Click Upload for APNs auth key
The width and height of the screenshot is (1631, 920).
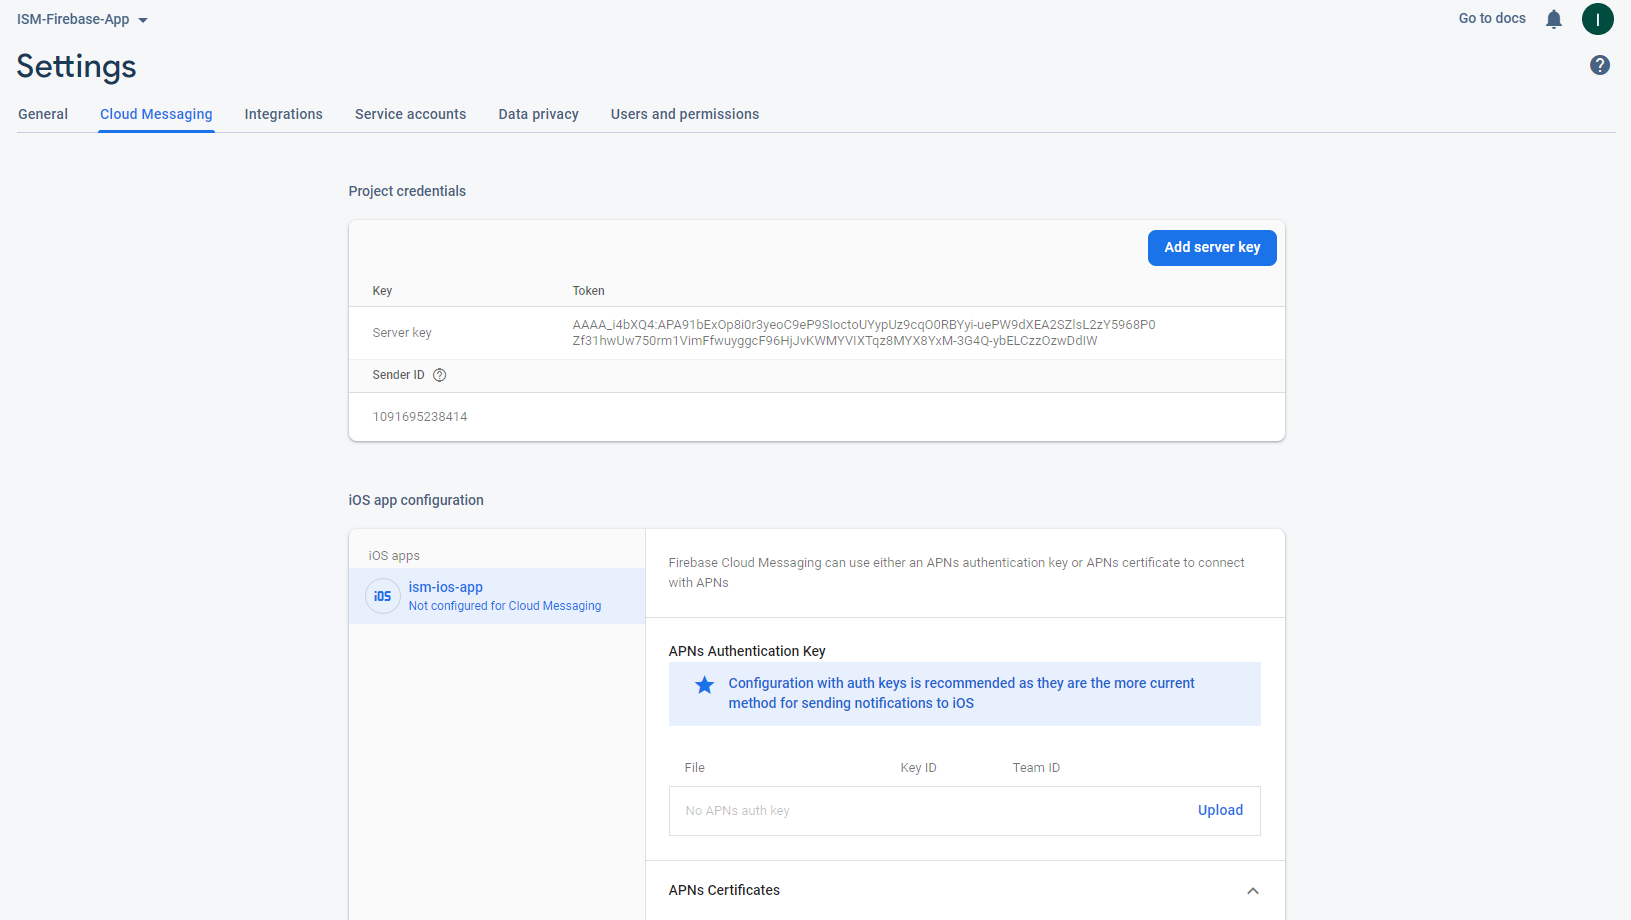(x=1220, y=810)
